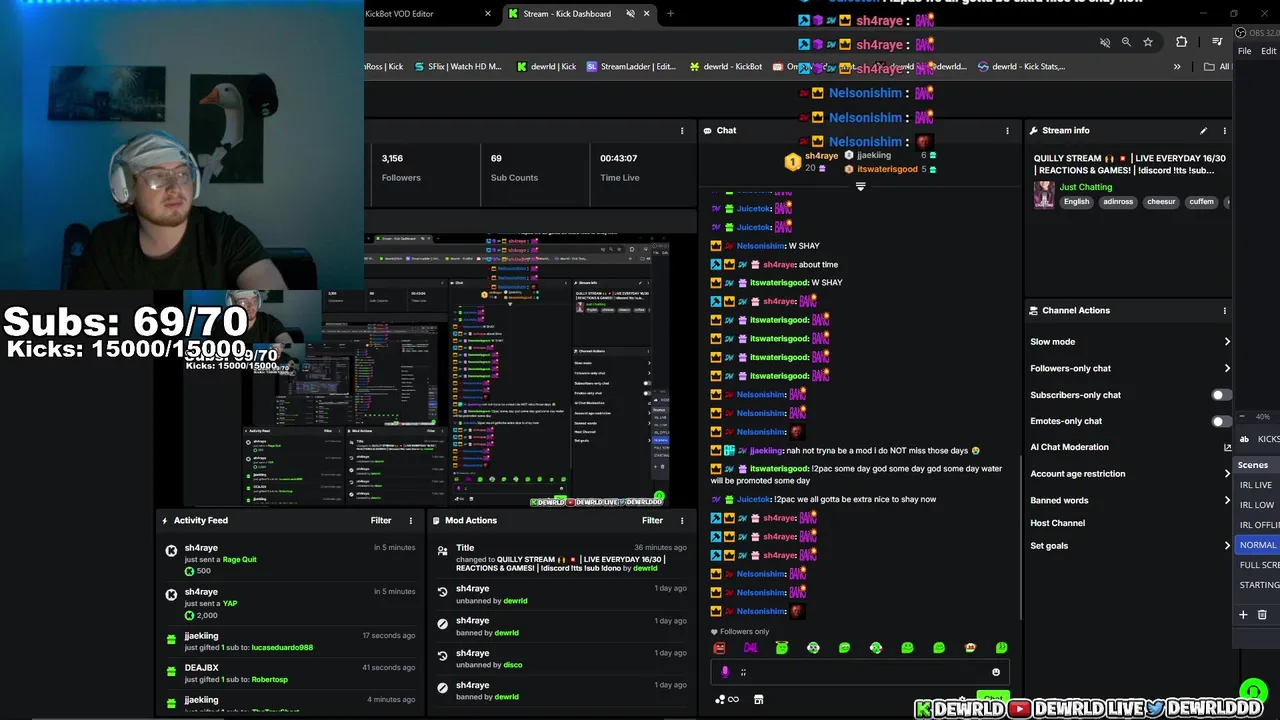
Task: Select the IRL LOW scene in OBS
Action: [1257, 505]
